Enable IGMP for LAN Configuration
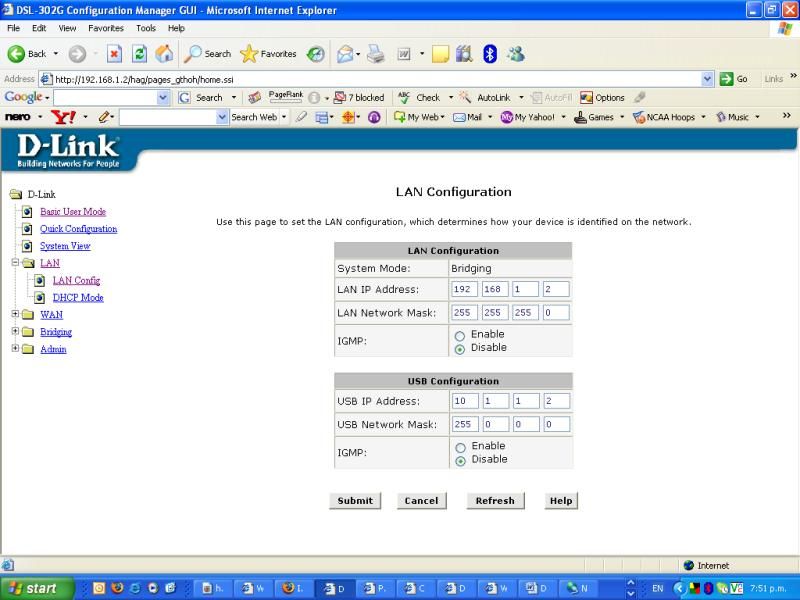800x600 pixels. (460, 336)
